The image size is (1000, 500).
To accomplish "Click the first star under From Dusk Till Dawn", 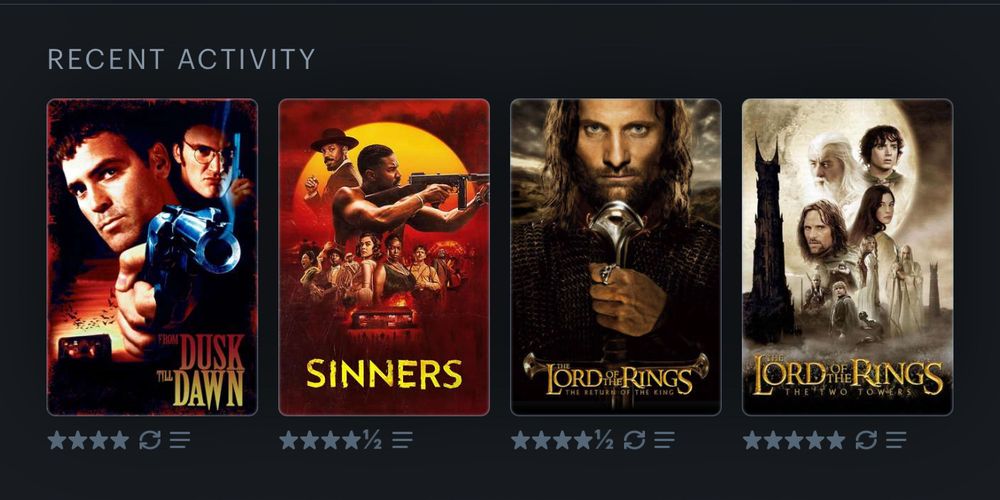I will coord(57,440).
